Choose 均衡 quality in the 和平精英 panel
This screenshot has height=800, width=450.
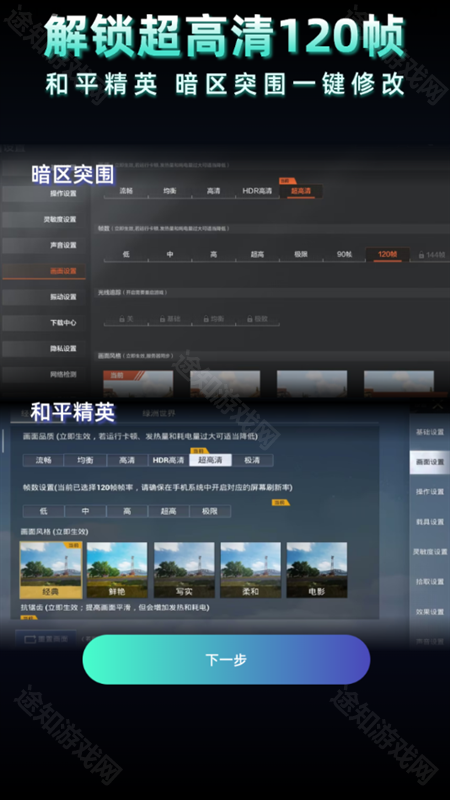tap(85, 460)
